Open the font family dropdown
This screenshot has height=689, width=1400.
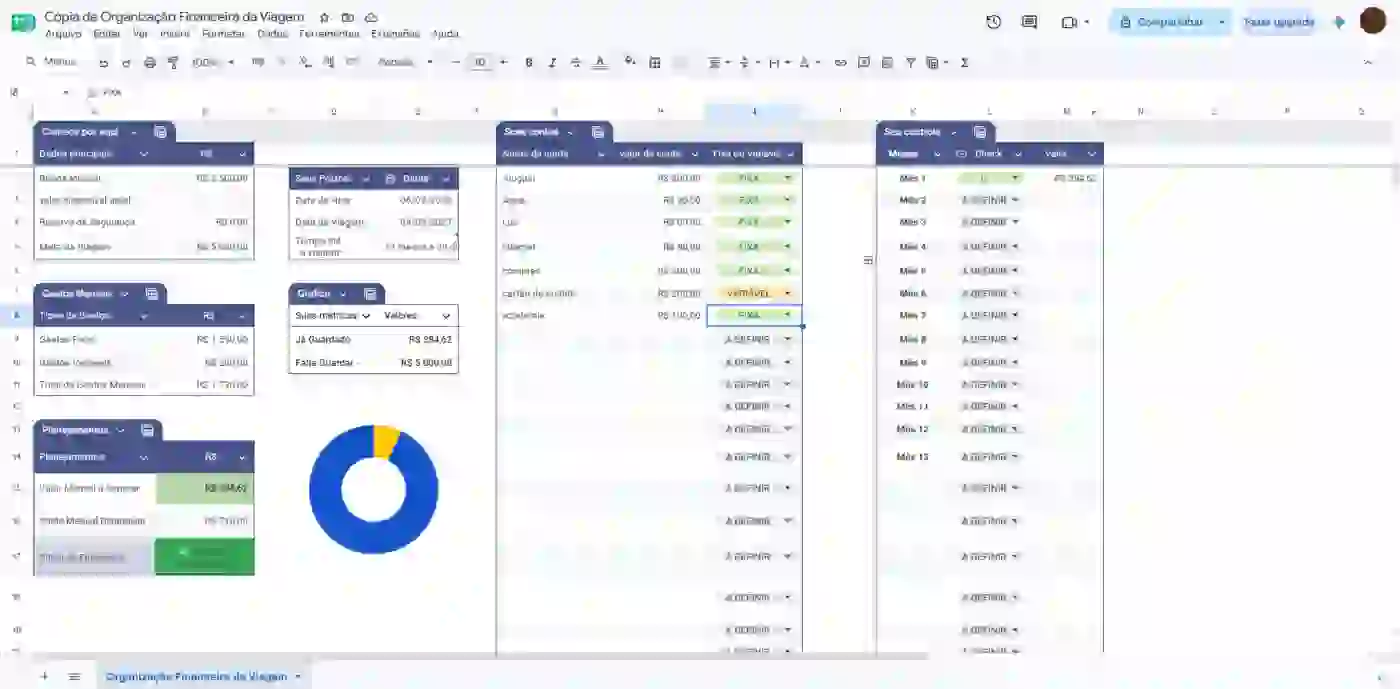[405, 62]
